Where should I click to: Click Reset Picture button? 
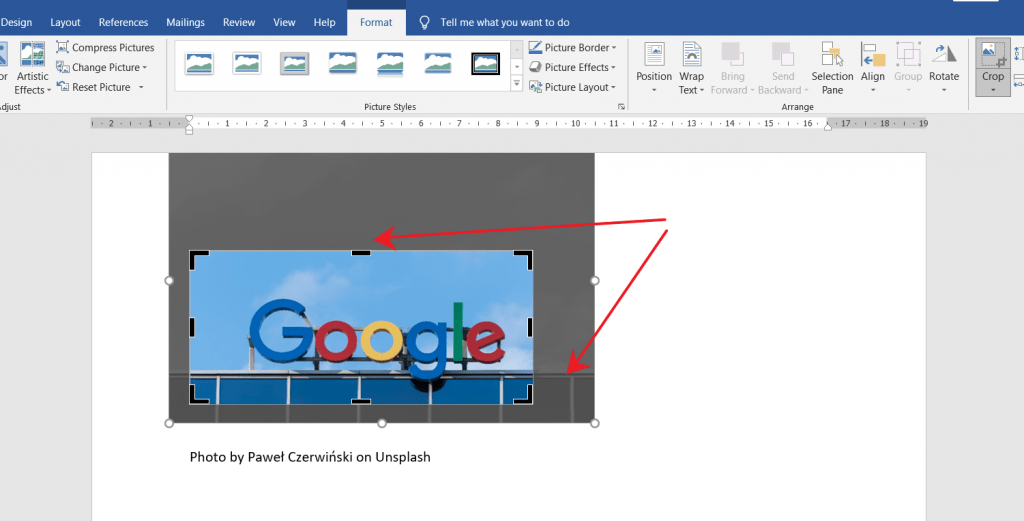pyautogui.click(x=100, y=87)
